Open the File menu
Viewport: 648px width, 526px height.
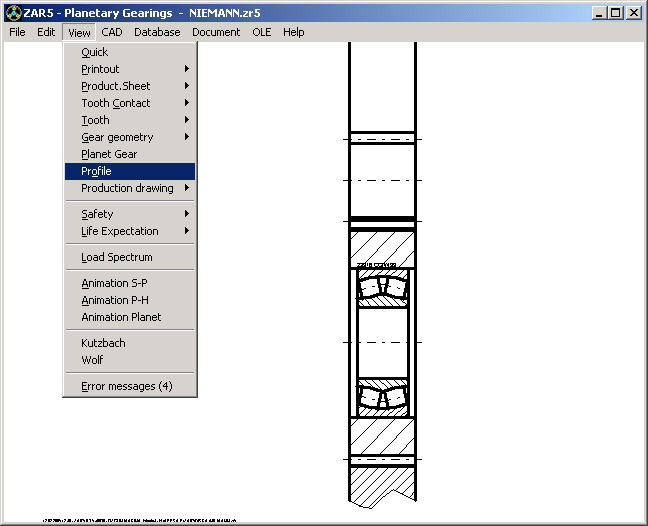(17, 32)
